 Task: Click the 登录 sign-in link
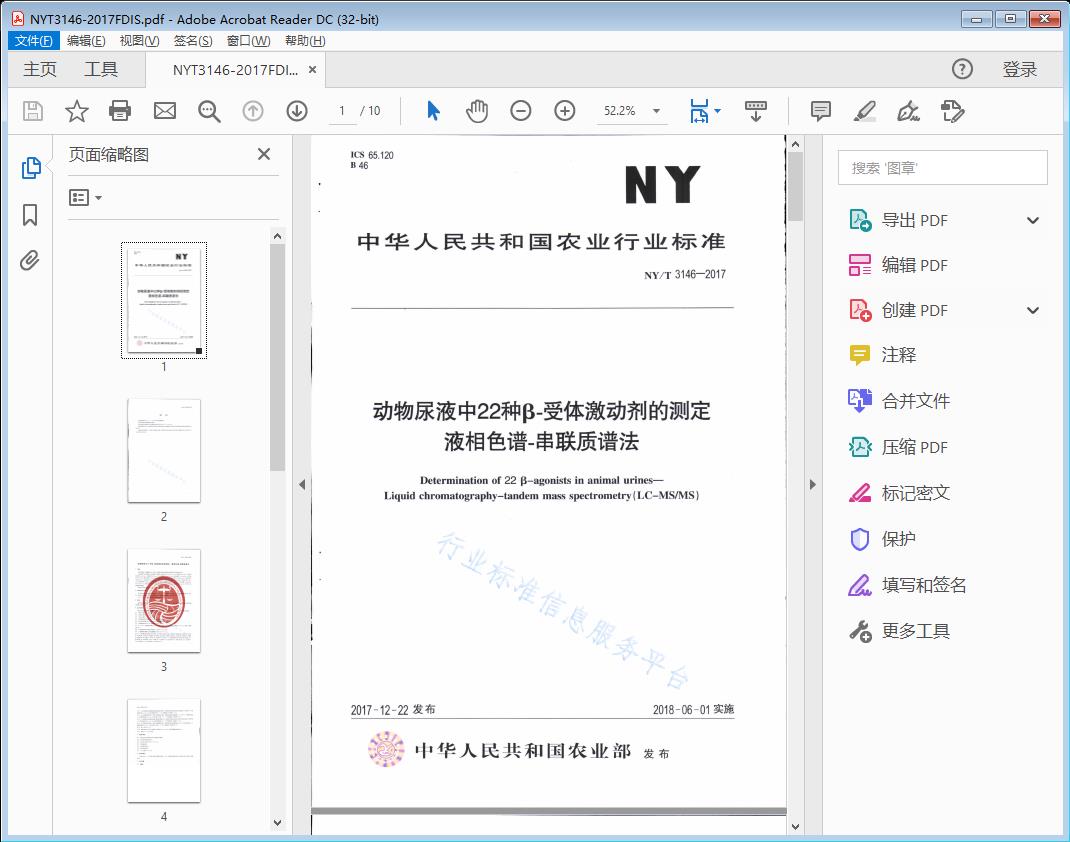[x=1022, y=69]
